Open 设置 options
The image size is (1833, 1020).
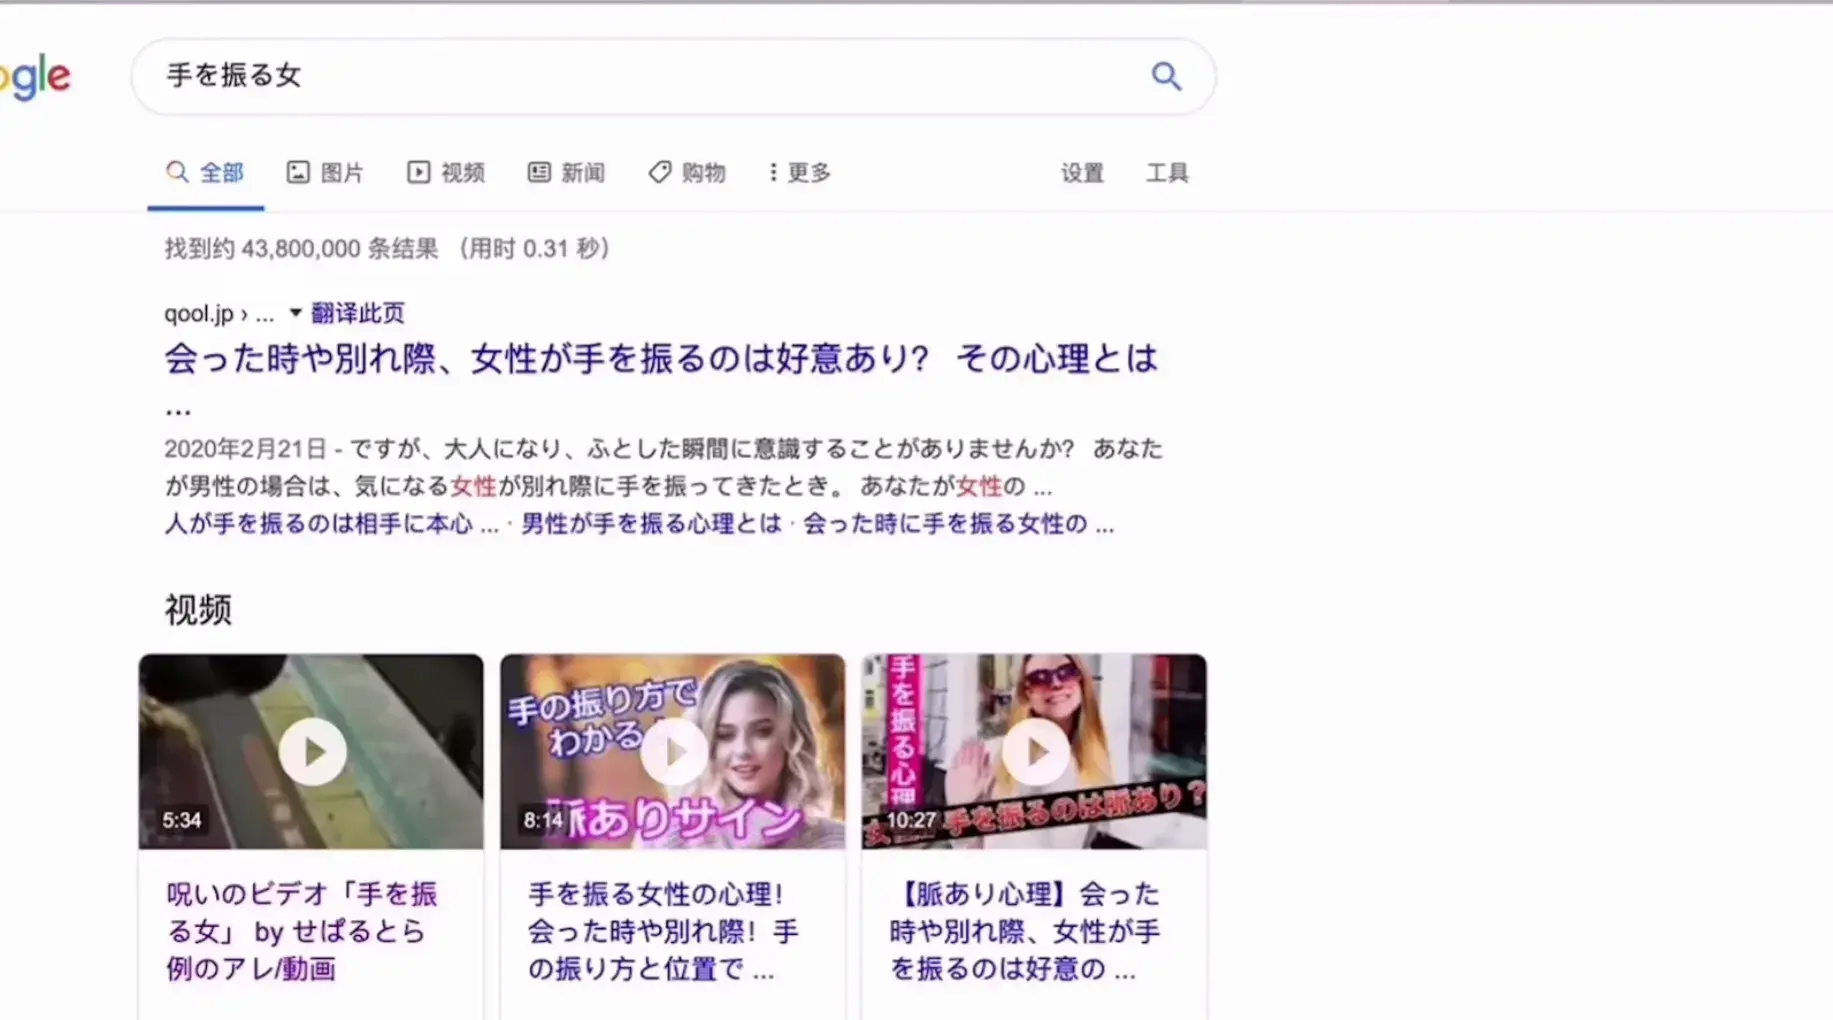(x=1082, y=173)
